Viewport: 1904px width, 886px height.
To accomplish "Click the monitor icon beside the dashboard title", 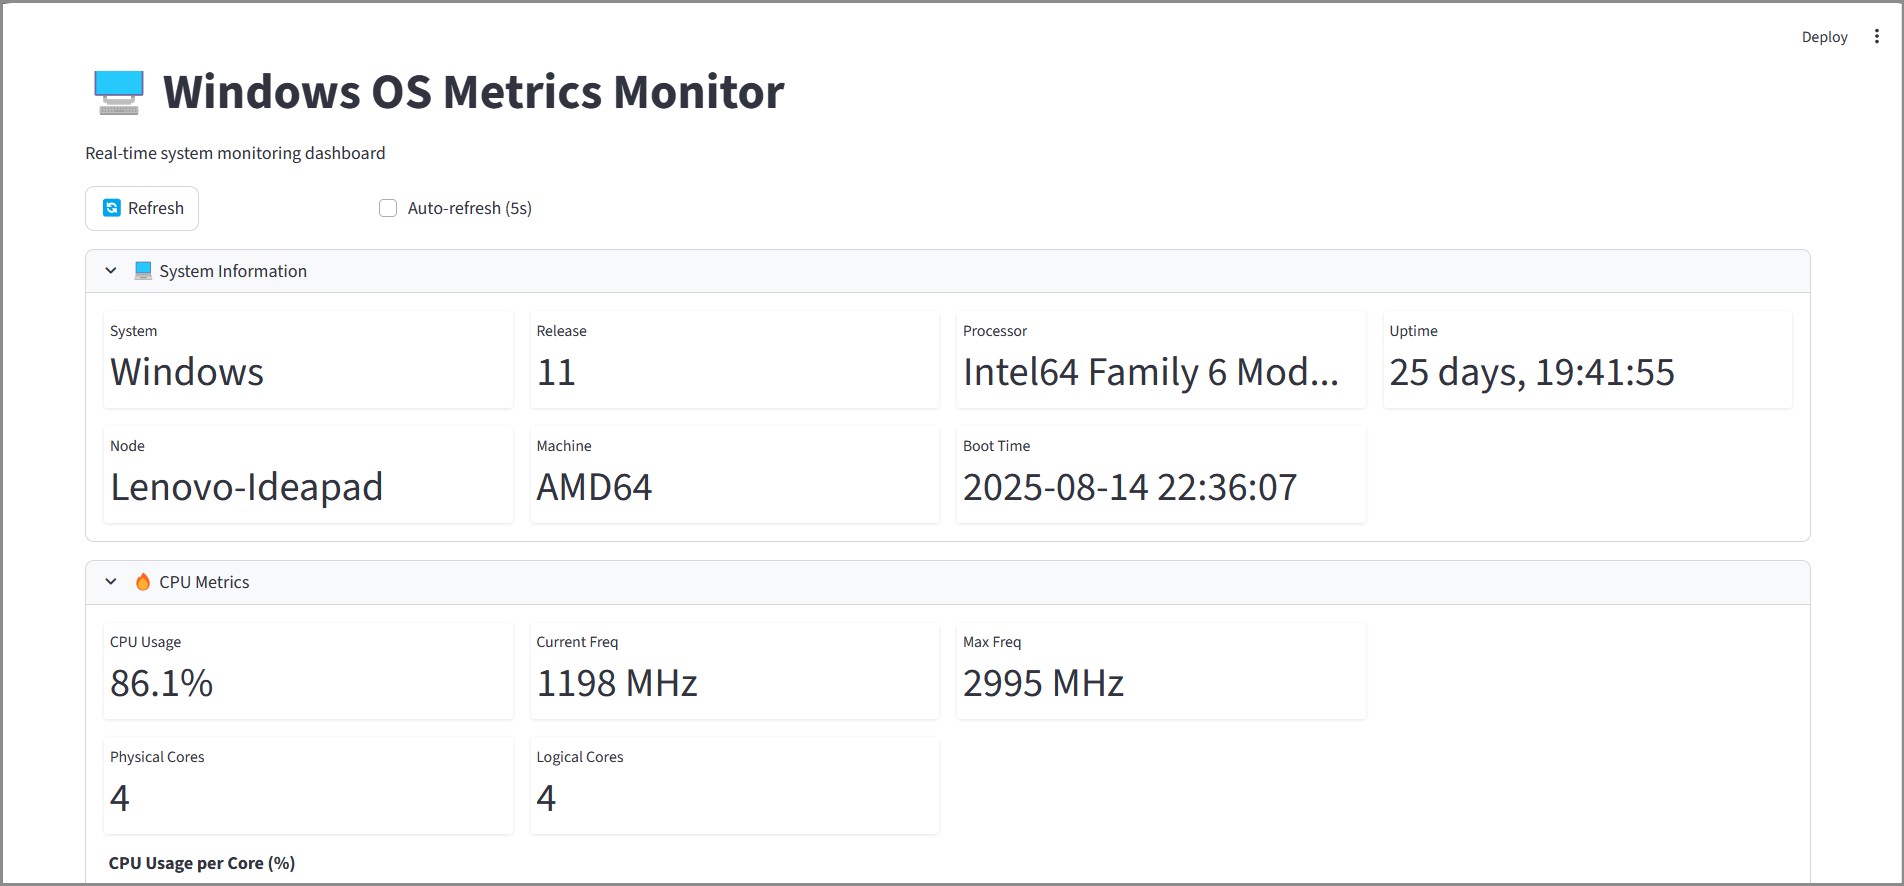I will (x=119, y=92).
